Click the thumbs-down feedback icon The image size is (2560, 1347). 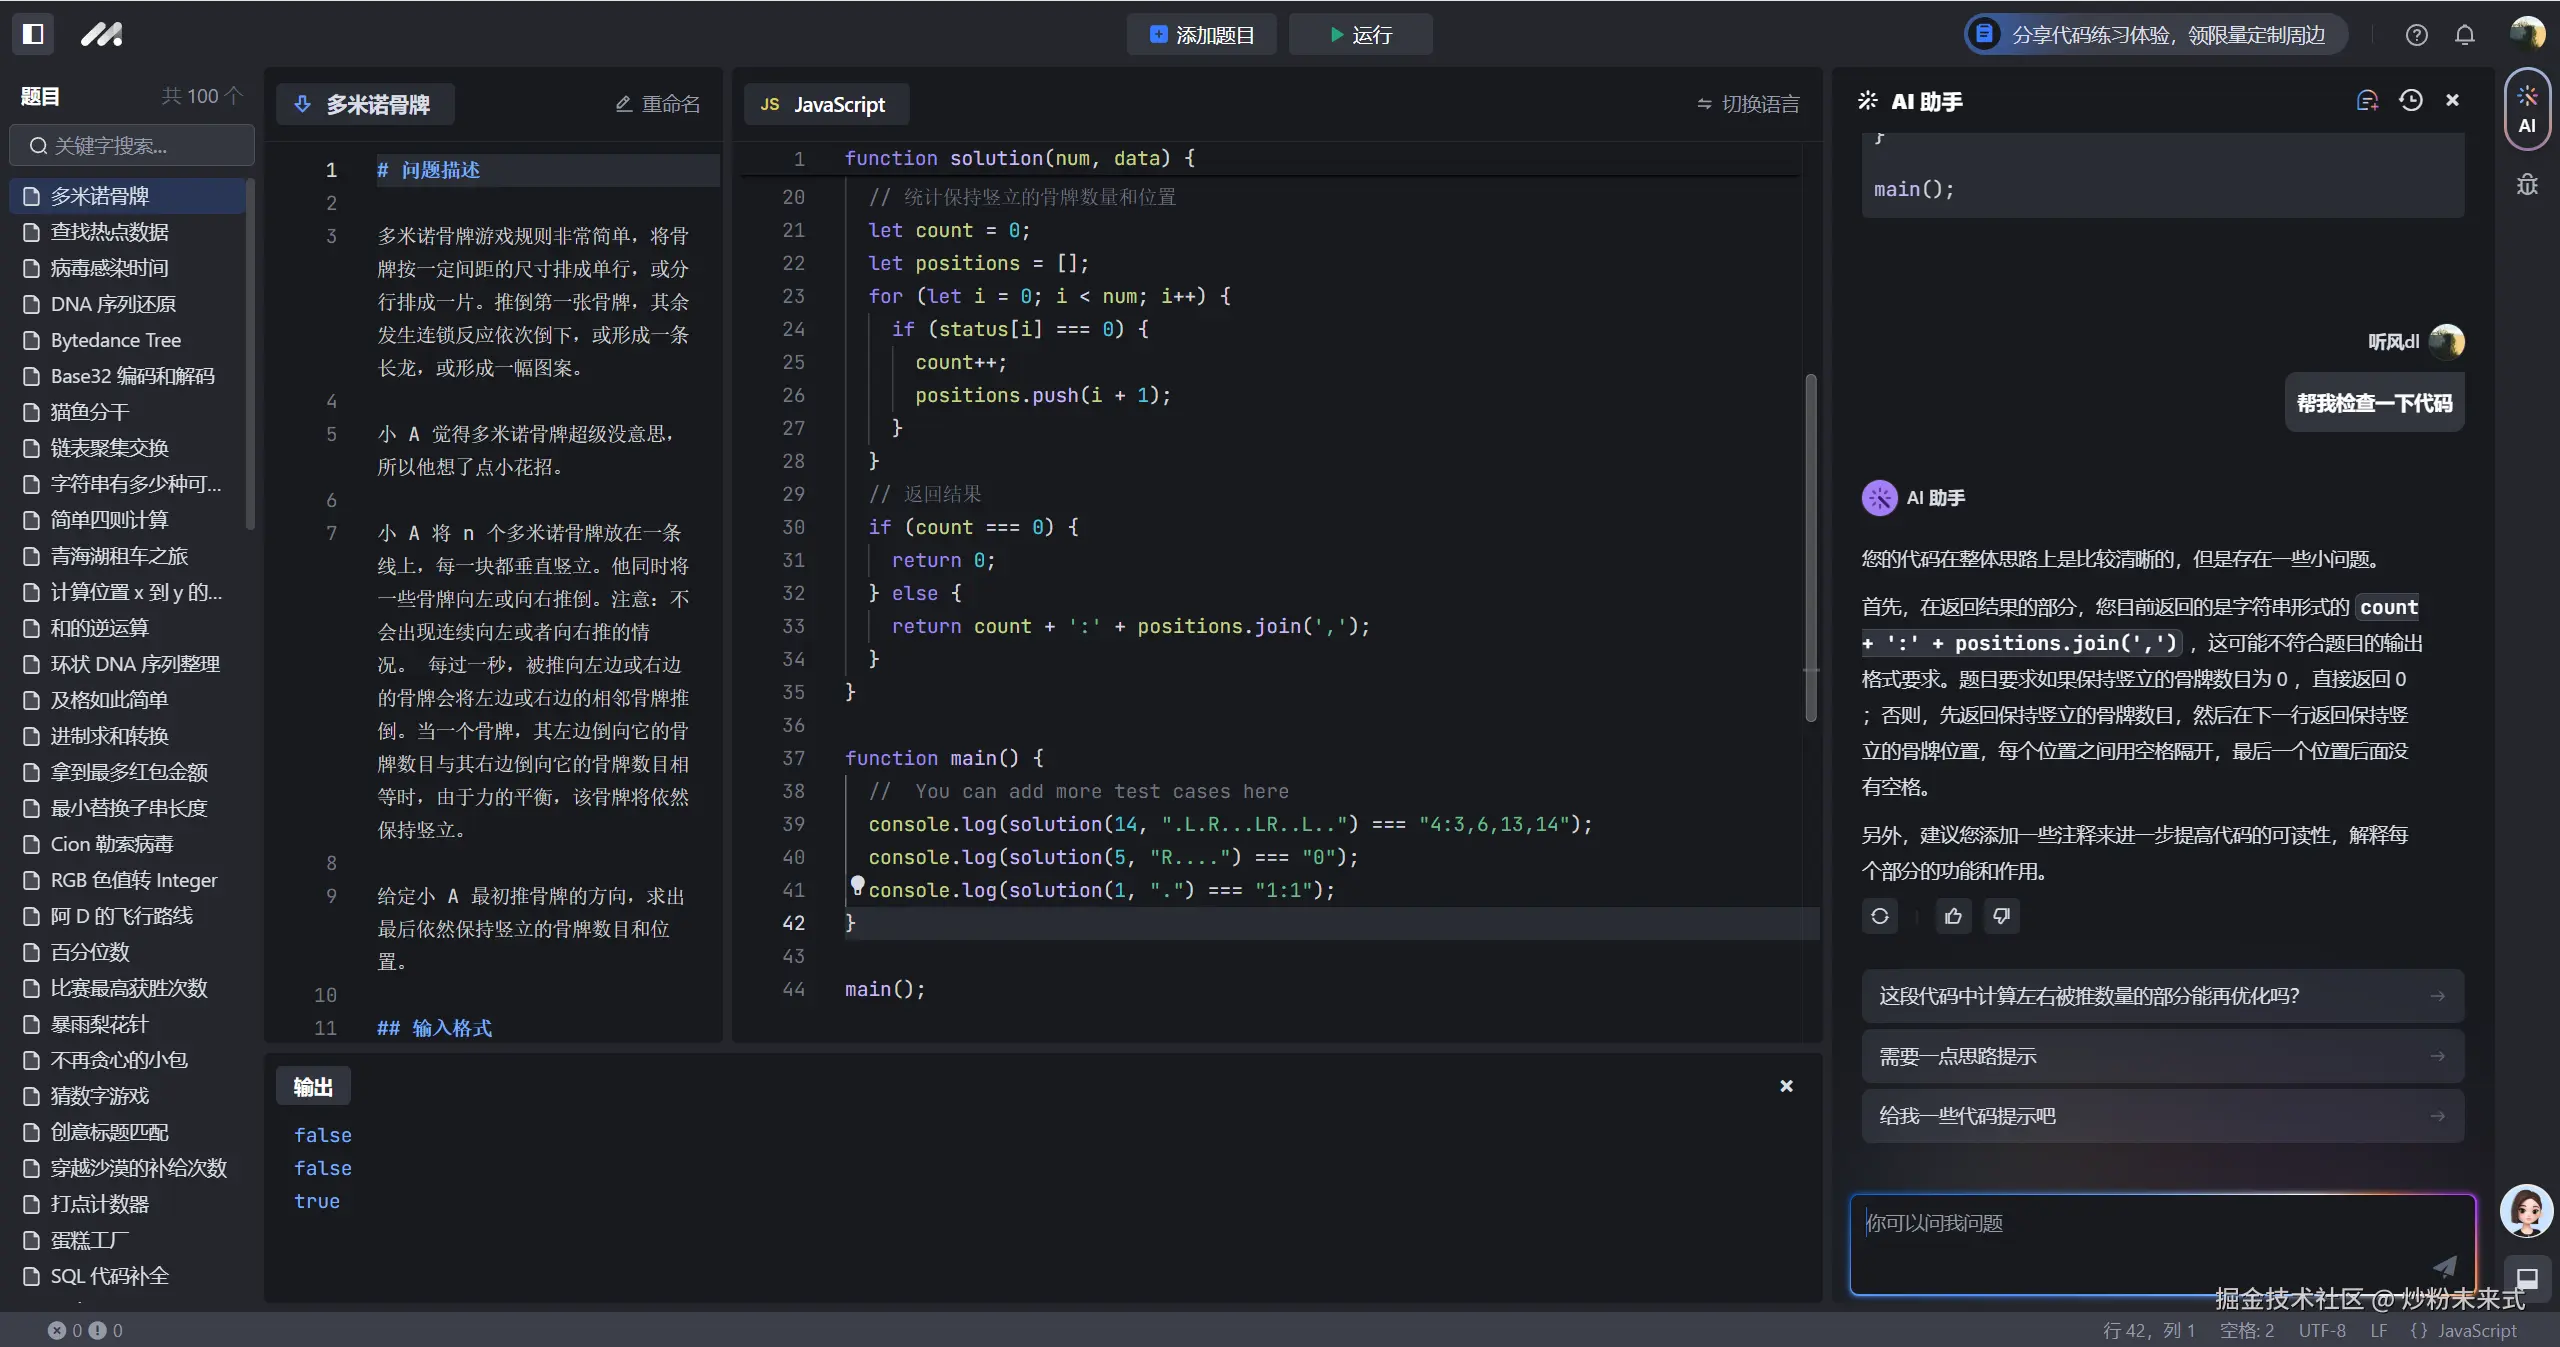click(x=2001, y=916)
